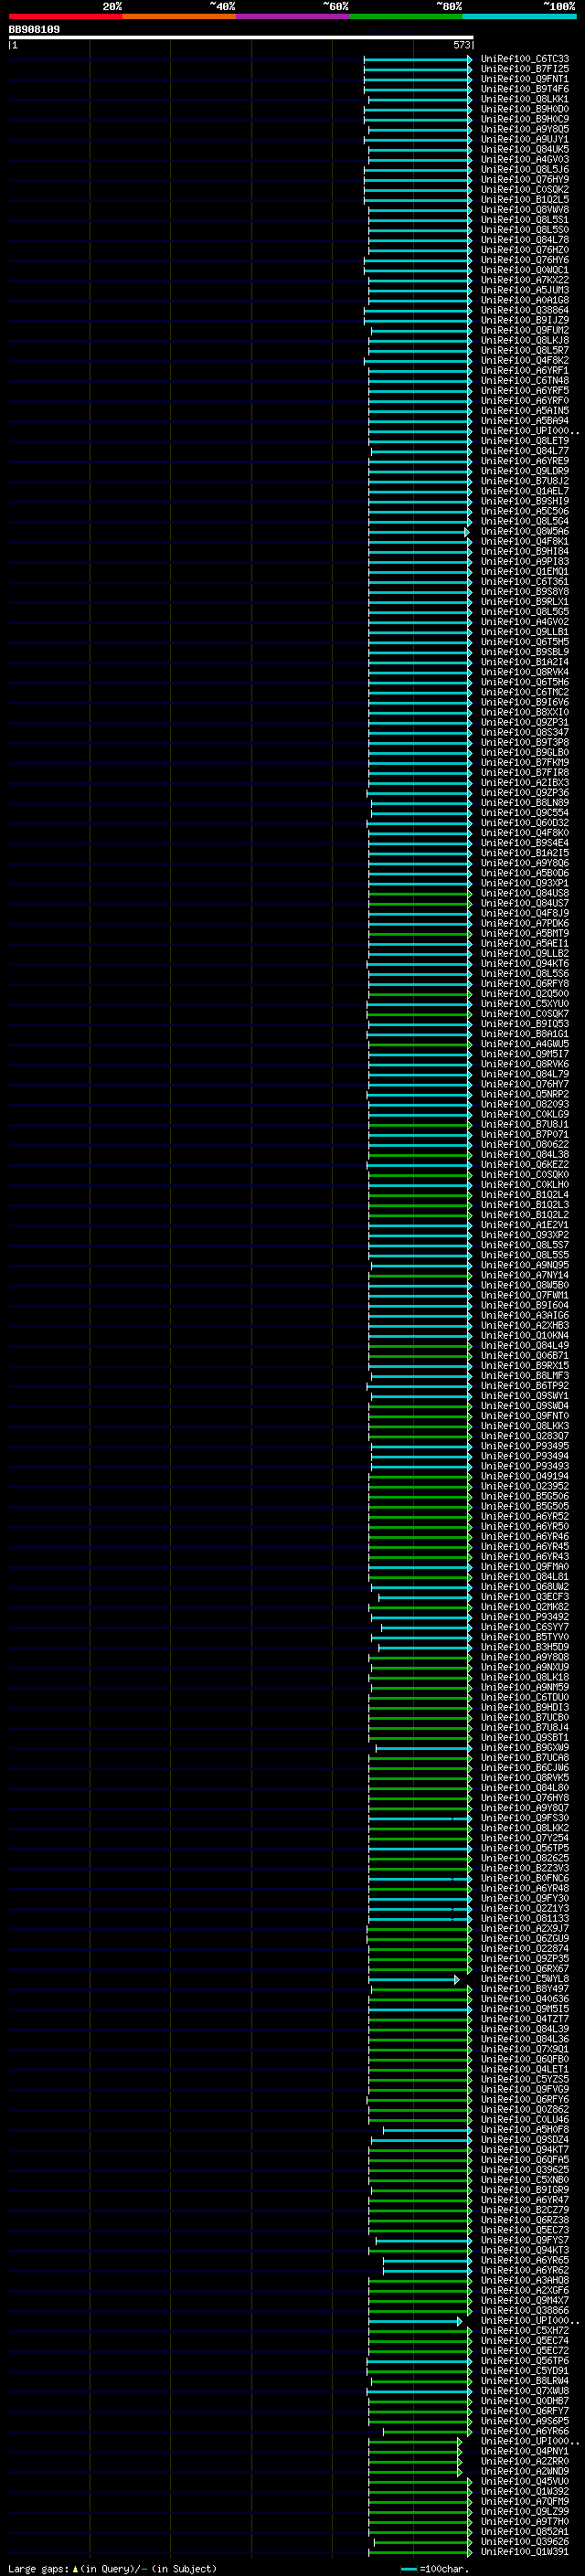The image size is (585, 2576).
Task: Select hit label UniRef100_A9NQ95
Action: click(525, 1265)
